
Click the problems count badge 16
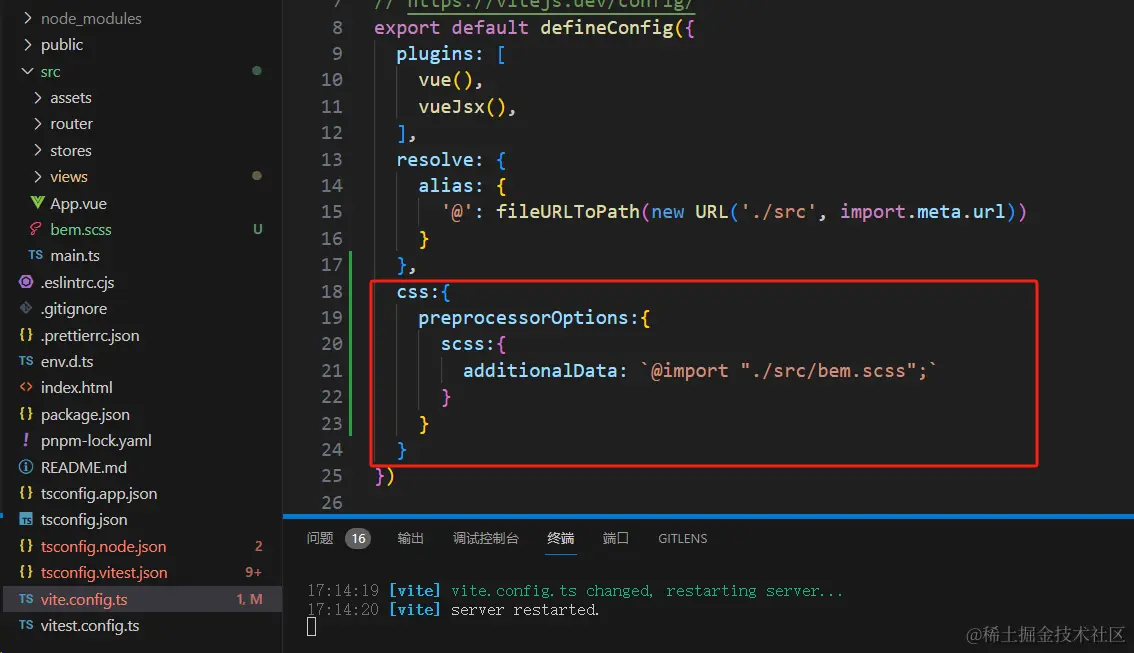click(358, 538)
